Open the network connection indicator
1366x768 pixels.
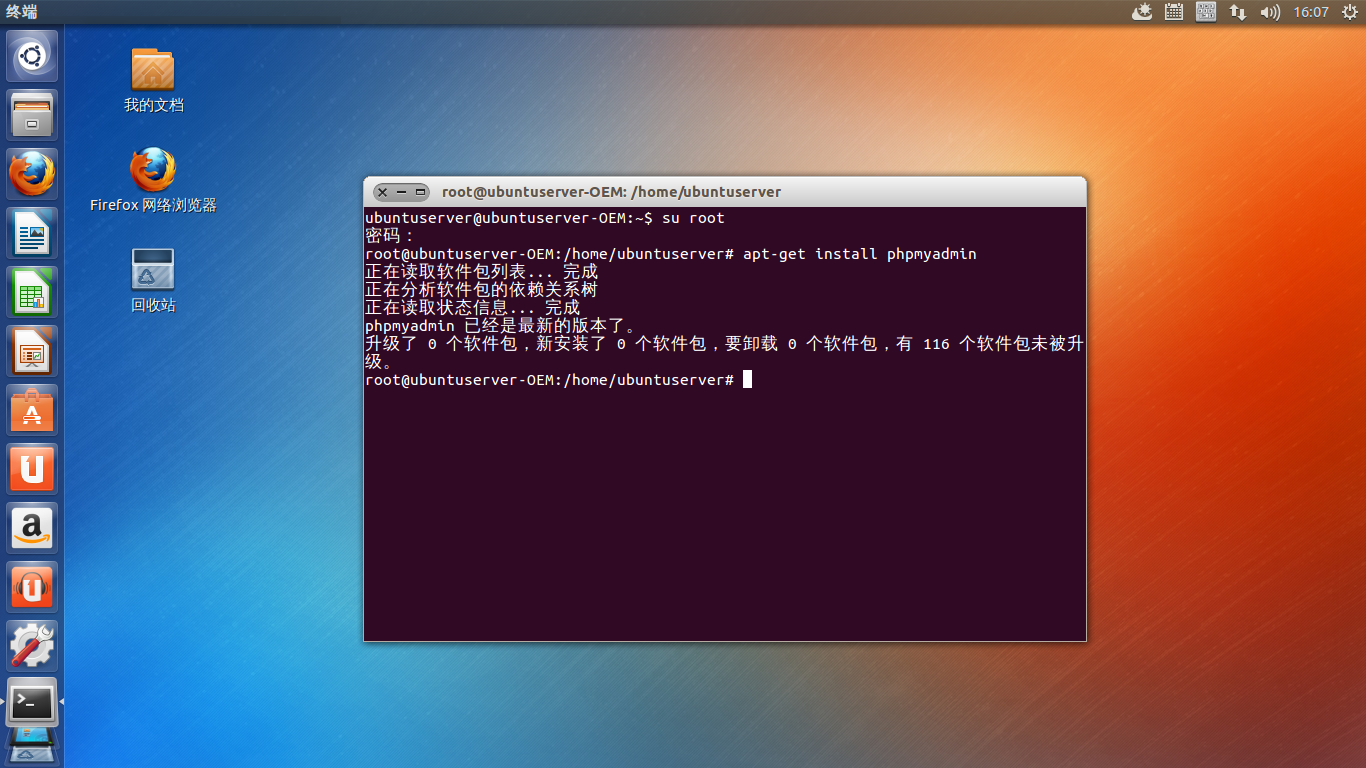tap(1238, 12)
